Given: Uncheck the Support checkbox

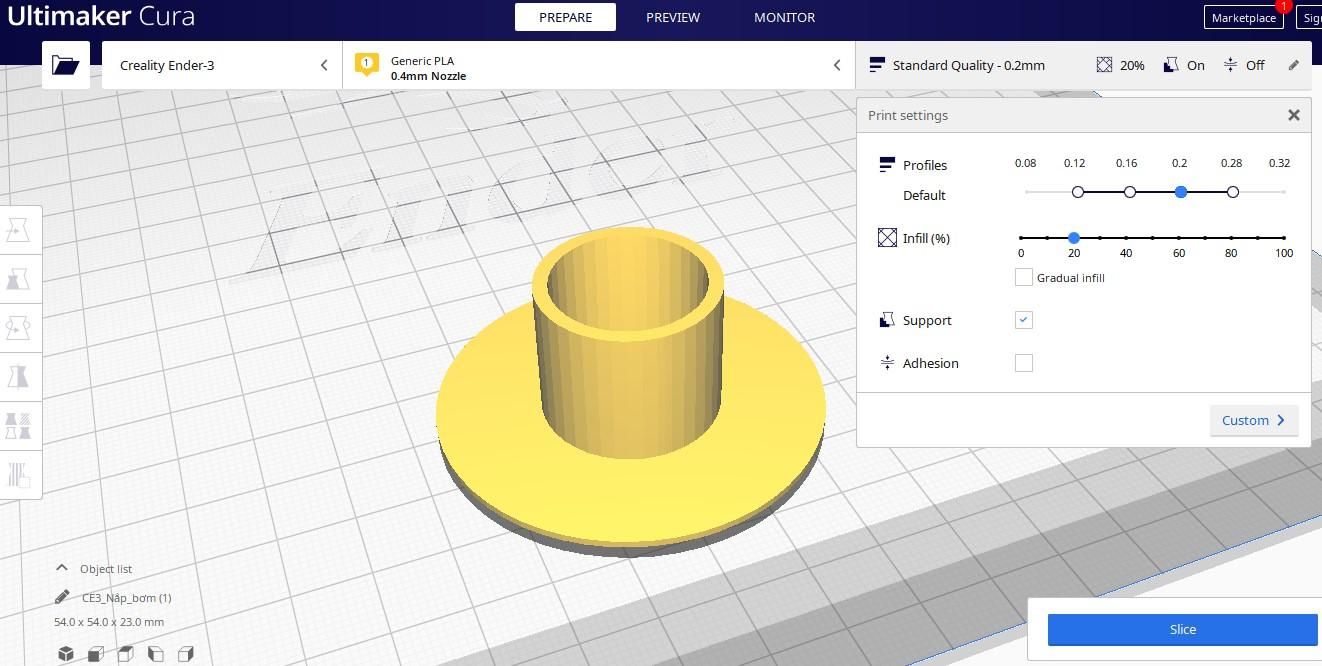Looking at the screenshot, I should [x=1024, y=320].
